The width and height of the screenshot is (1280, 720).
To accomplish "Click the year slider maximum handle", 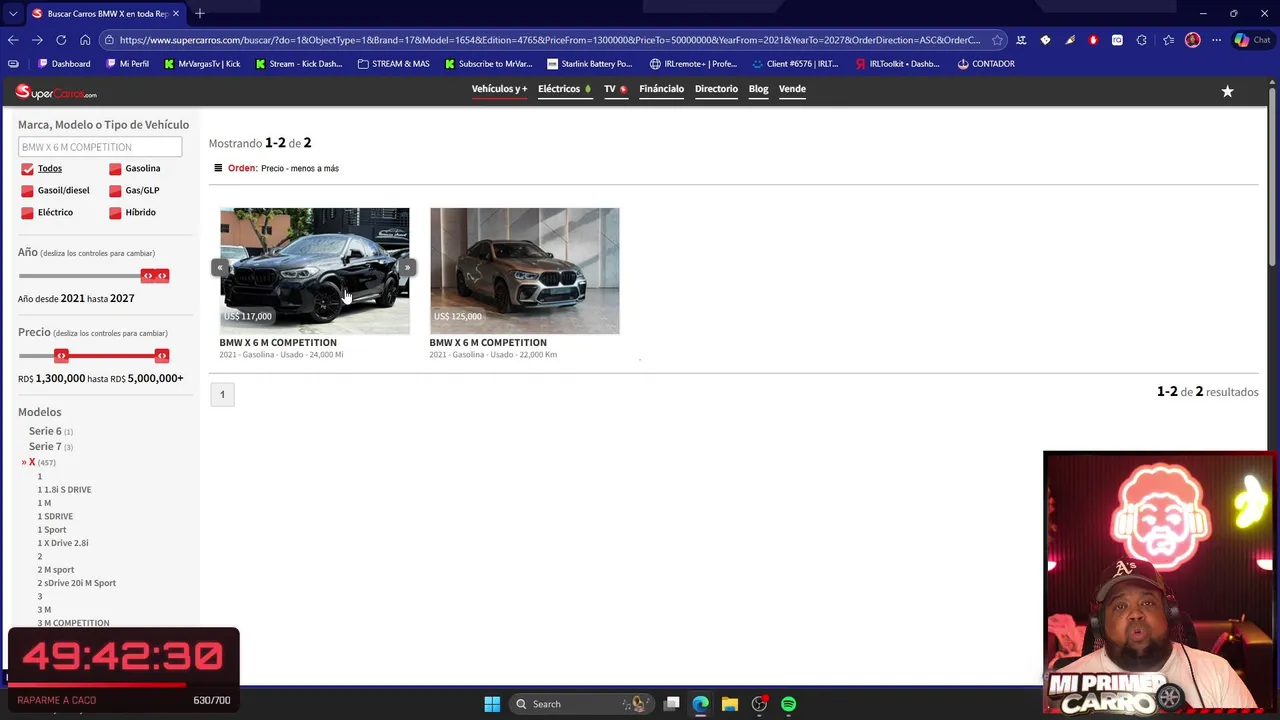I will tap(162, 276).
